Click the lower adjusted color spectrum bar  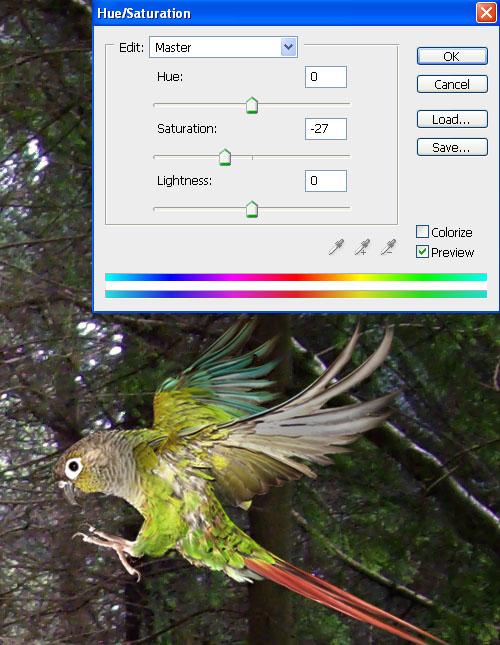296,294
